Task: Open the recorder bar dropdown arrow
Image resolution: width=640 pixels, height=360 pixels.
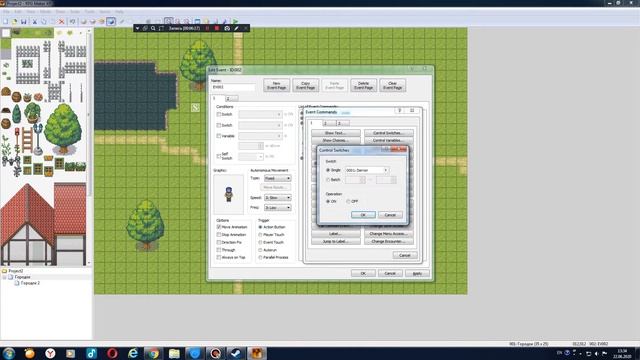Action: 138,28
